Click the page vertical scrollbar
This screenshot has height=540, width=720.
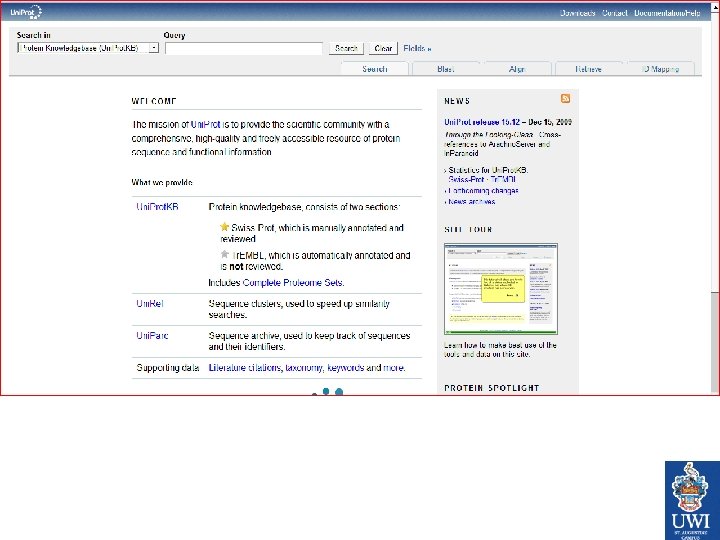tap(715, 197)
